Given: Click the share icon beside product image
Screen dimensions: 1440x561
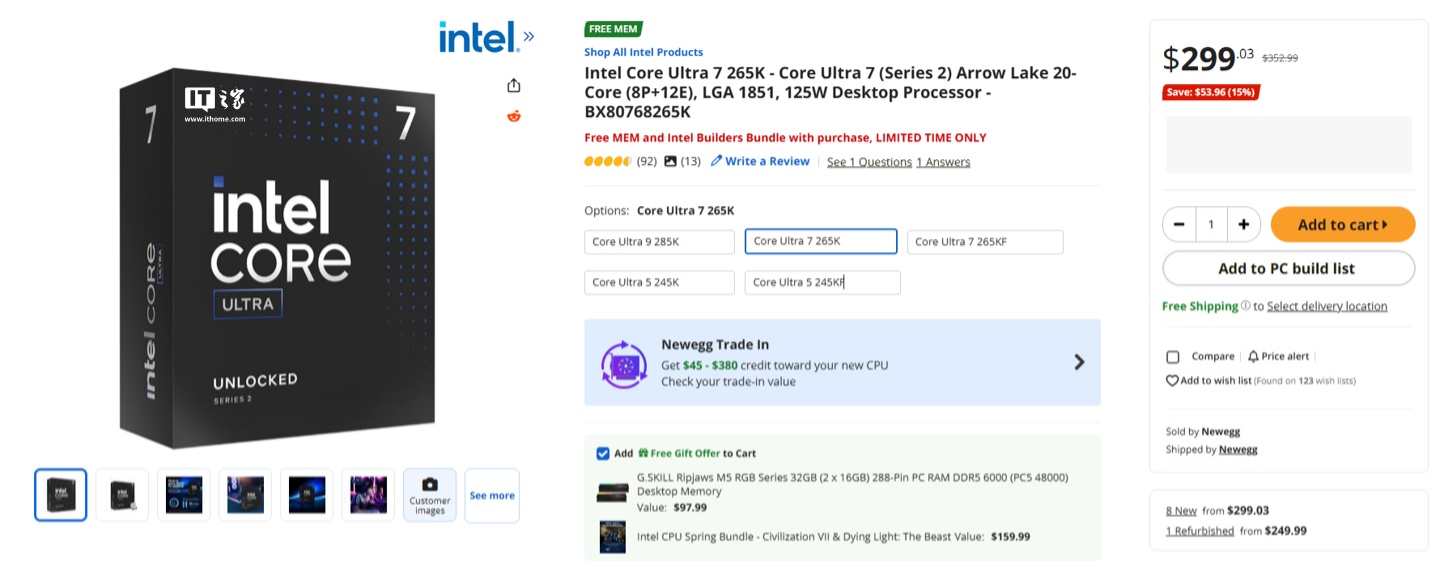Looking at the screenshot, I should click(x=514, y=85).
